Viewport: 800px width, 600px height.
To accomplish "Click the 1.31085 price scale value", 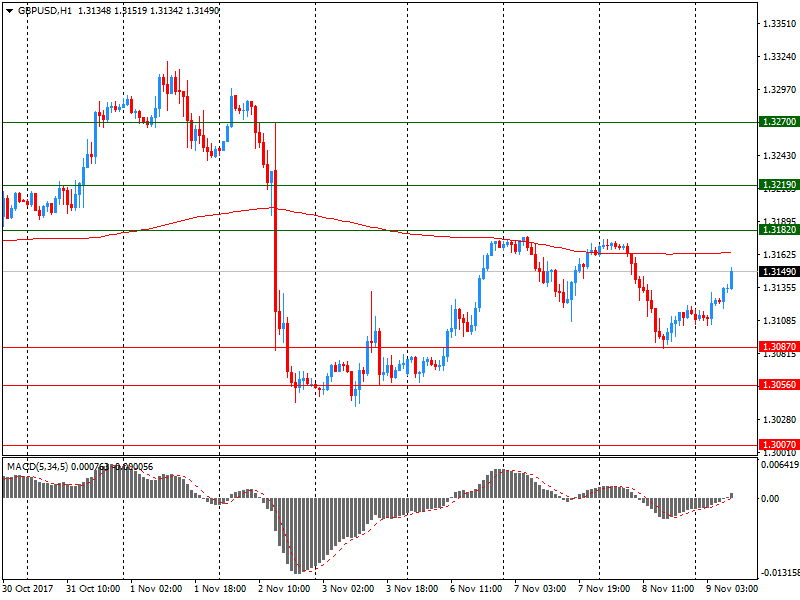I will tap(779, 321).
